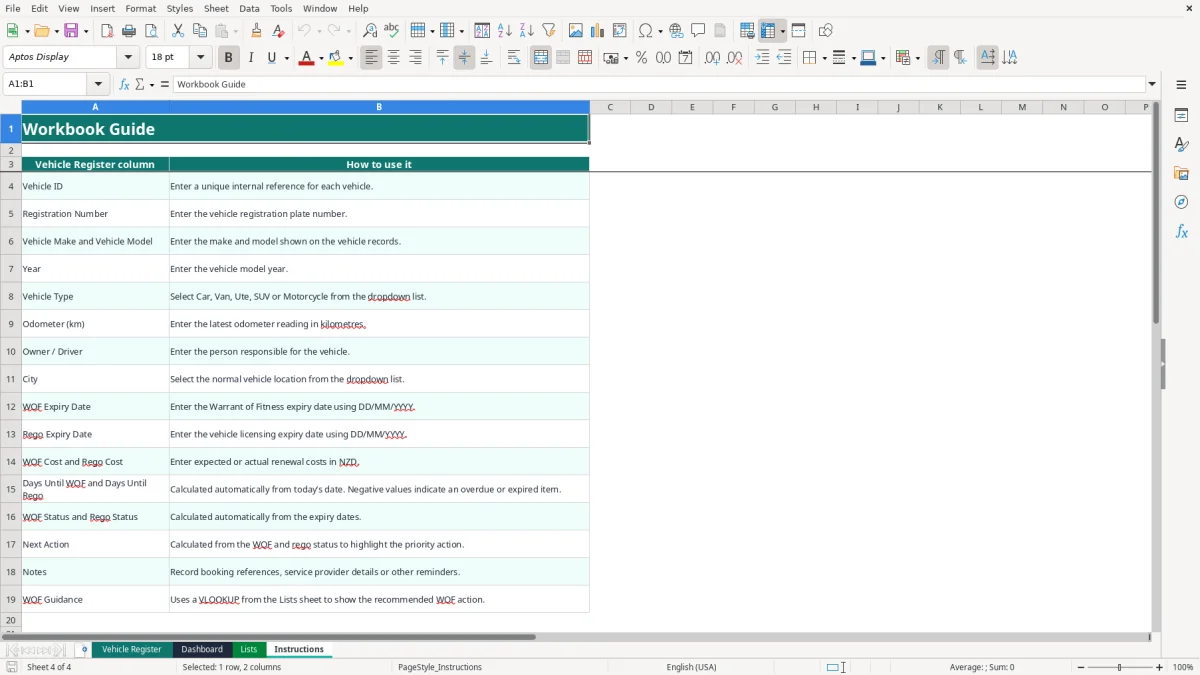Open the font size dropdown
Image resolution: width=1200 pixels, height=675 pixels.
click(200, 57)
